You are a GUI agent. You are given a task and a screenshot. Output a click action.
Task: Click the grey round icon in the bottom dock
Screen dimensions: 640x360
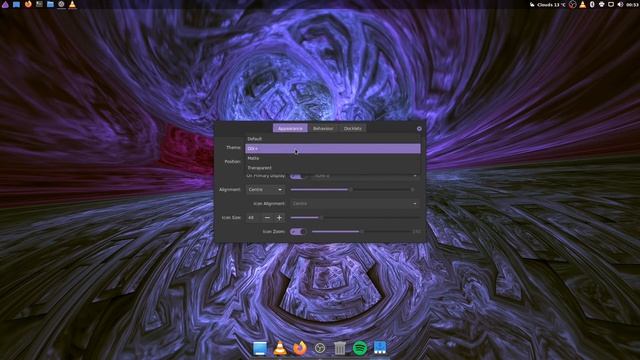pos(320,348)
